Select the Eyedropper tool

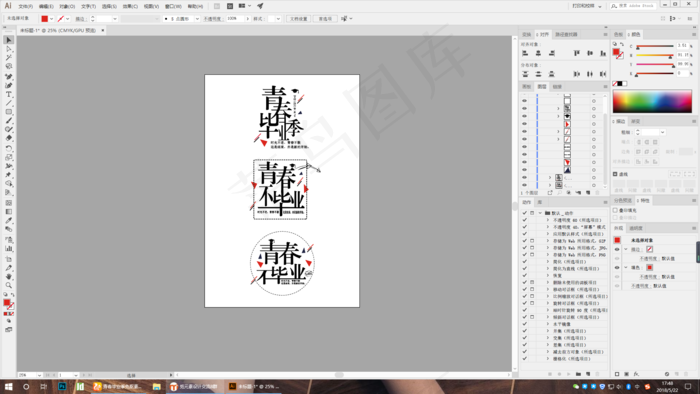click(8, 220)
